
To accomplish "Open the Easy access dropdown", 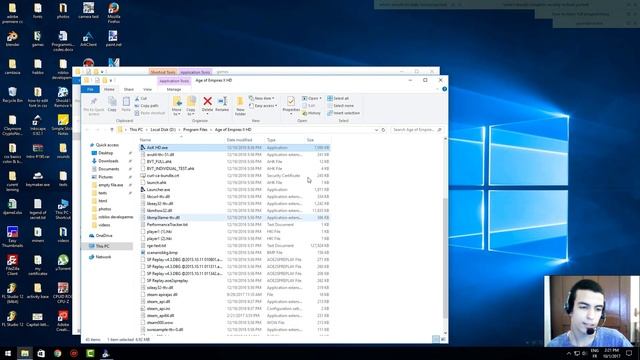I will [x=263, y=106].
